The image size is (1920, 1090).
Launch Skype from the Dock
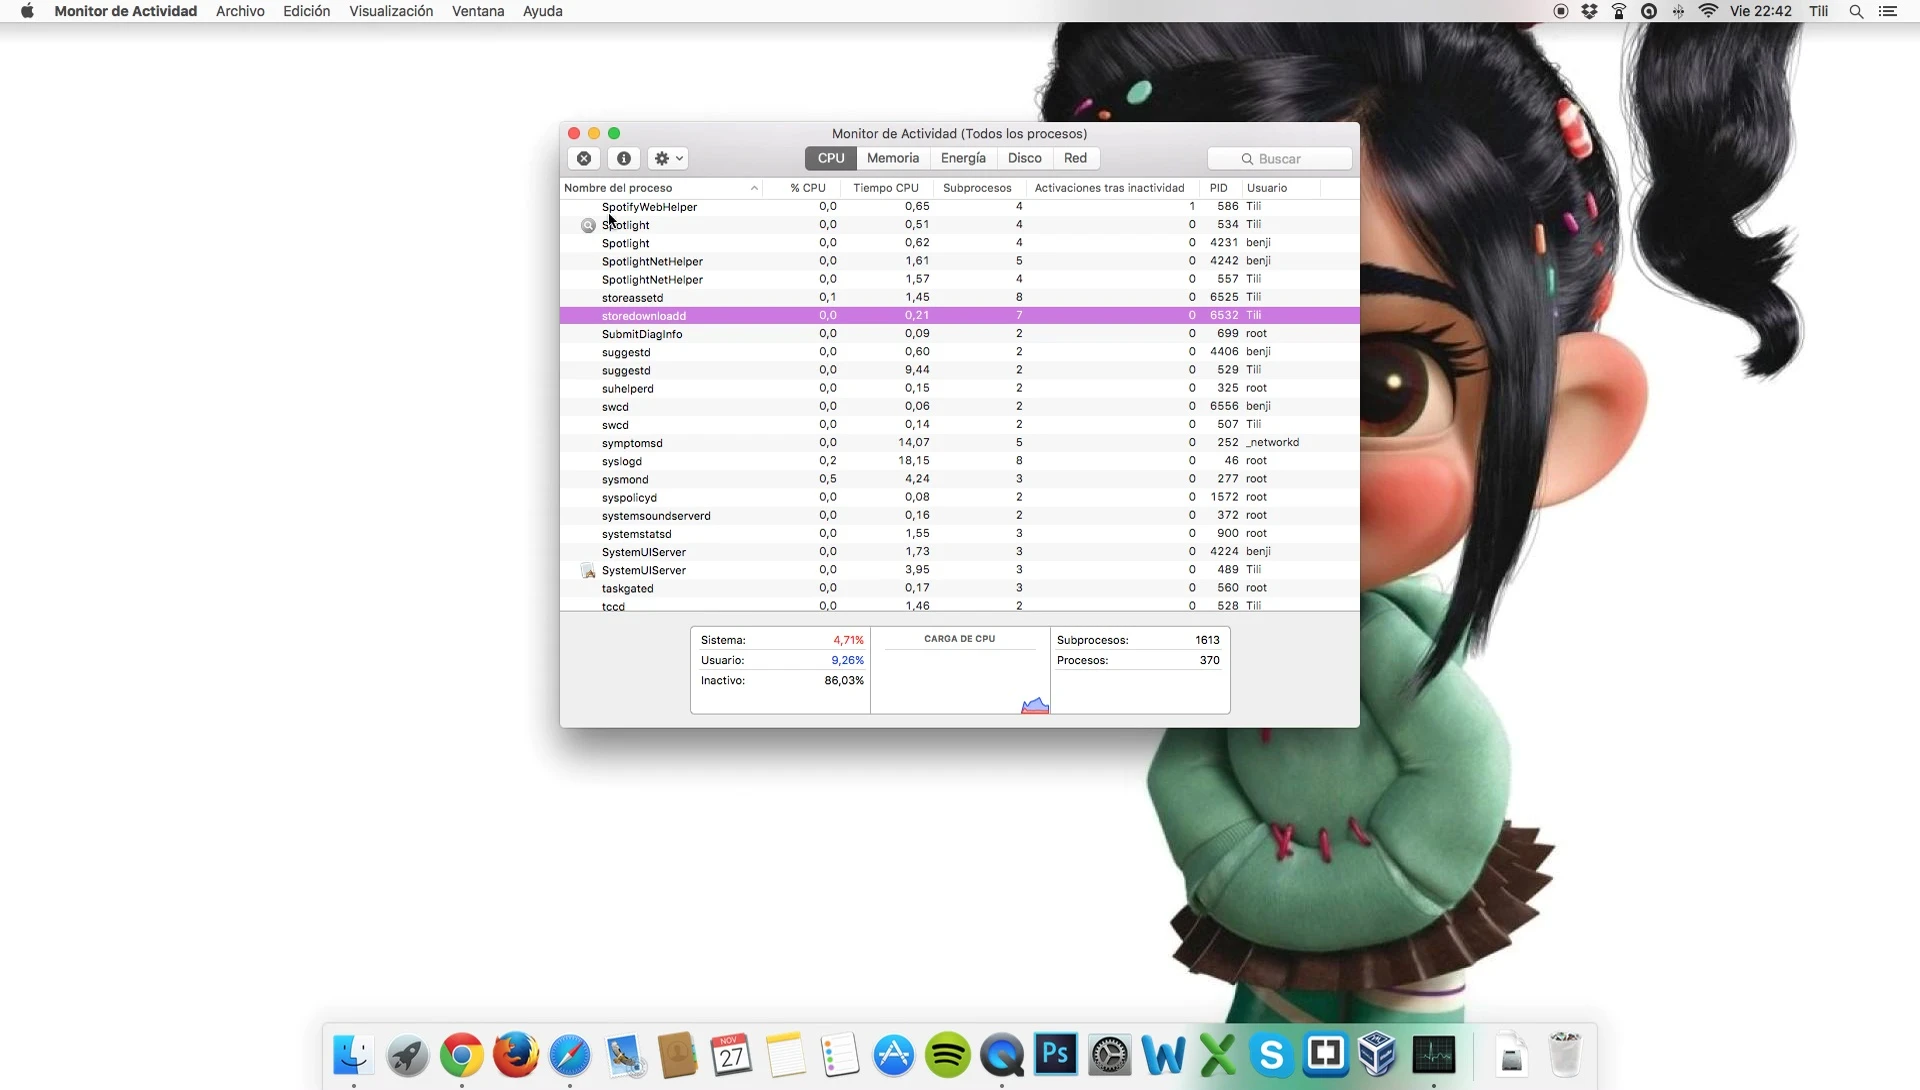point(1271,1054)
